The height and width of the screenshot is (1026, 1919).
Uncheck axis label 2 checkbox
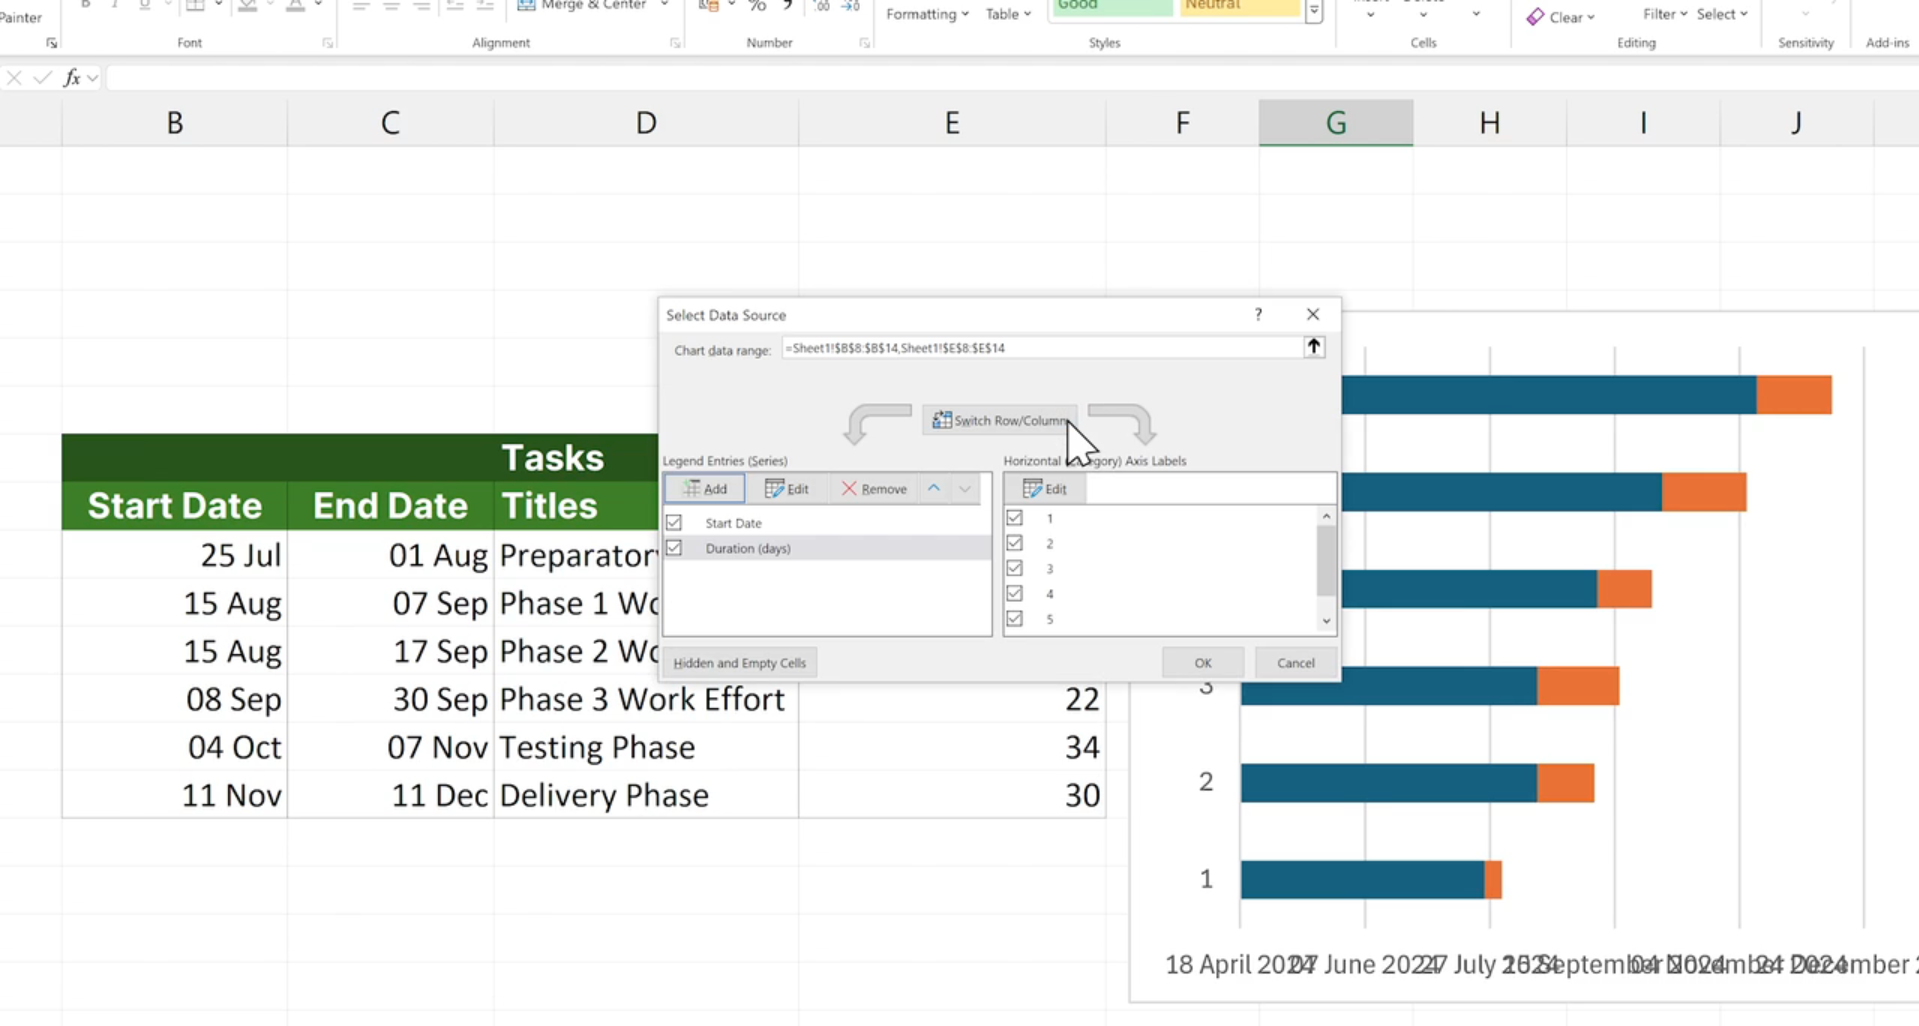point(1015,543)
